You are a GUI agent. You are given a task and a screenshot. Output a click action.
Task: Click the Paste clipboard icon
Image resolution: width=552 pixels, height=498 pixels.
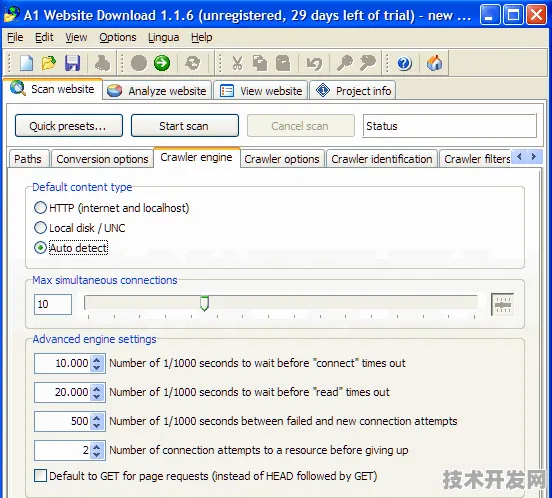pos(283,63)
